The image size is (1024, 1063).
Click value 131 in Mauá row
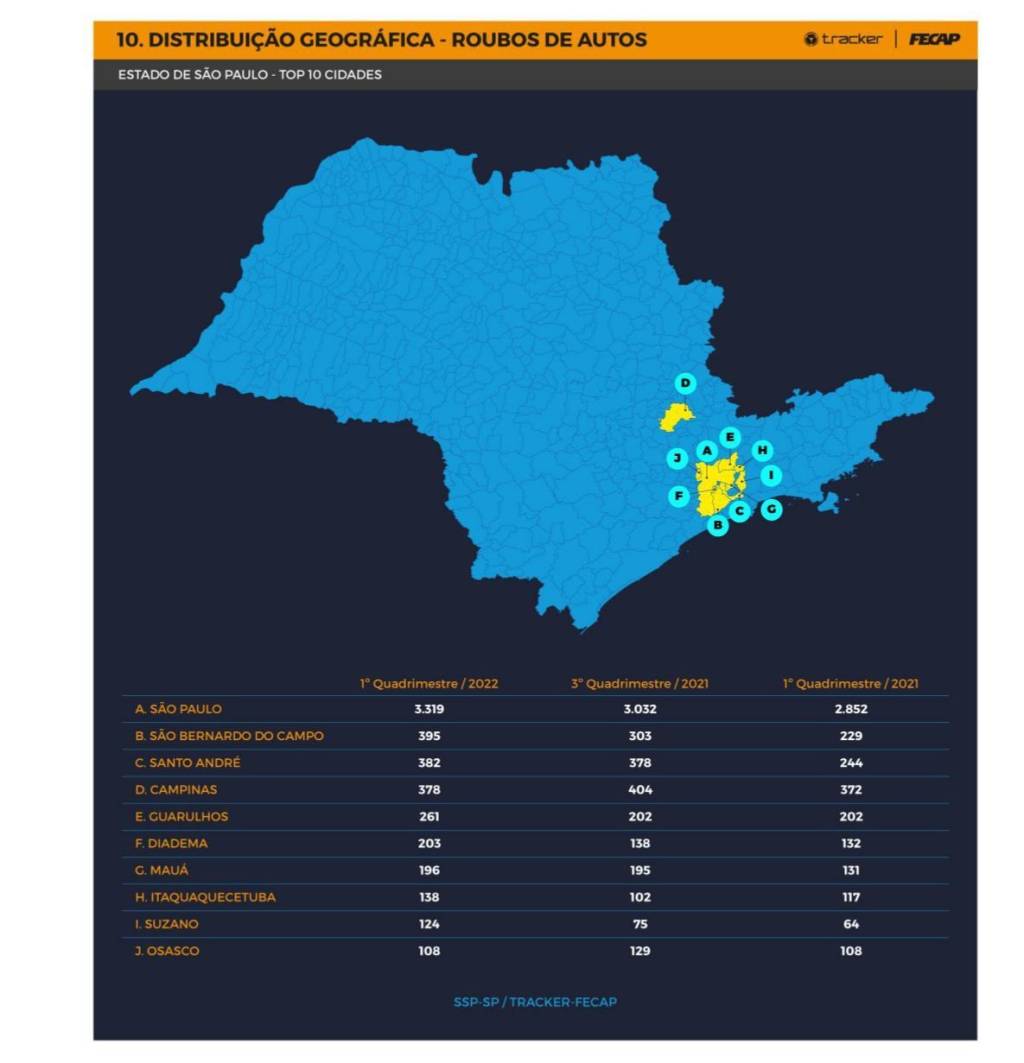tap(851, 870)
